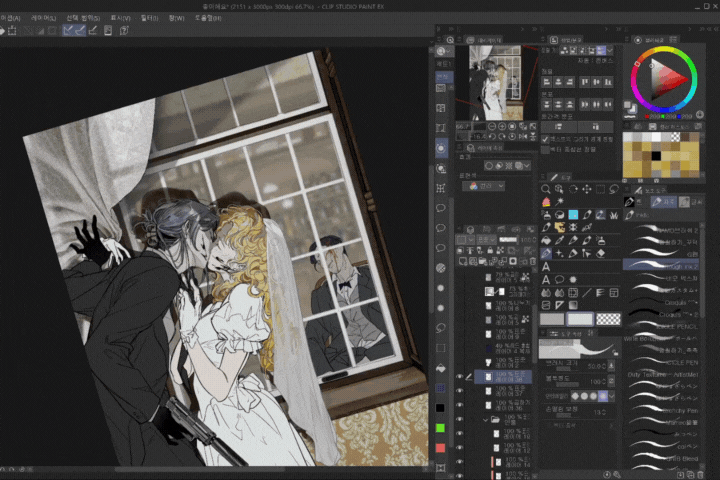Select the Move layer cross-arrow tool
The height and width of the screenshot is (480, 720).
586,189
